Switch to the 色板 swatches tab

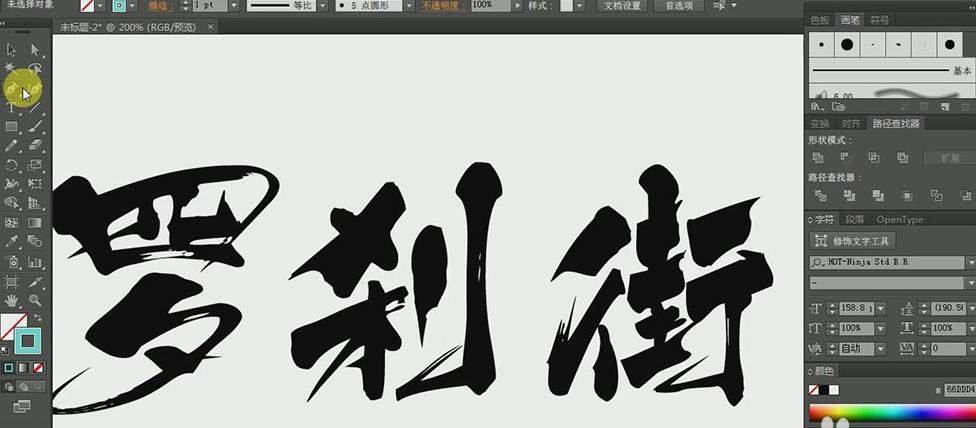tap(820, 20)
